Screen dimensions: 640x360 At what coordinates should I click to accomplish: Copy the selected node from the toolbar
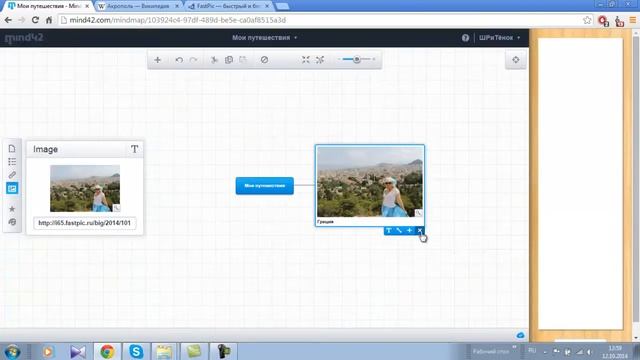(x=229, y=60)
